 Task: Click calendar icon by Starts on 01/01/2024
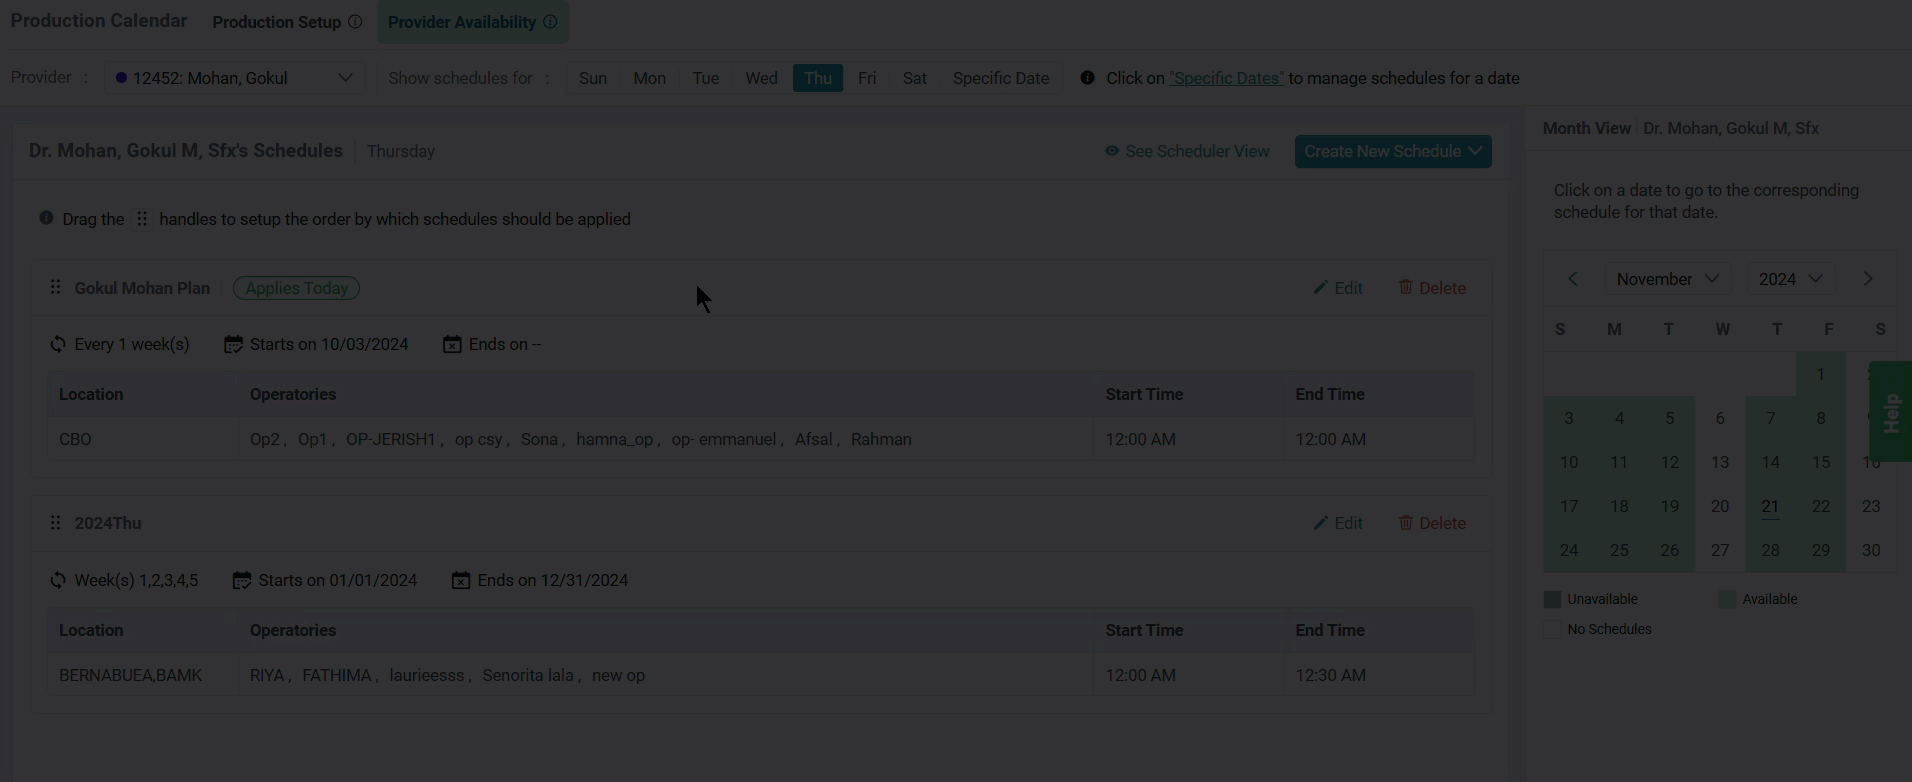(x=242, y=580)
